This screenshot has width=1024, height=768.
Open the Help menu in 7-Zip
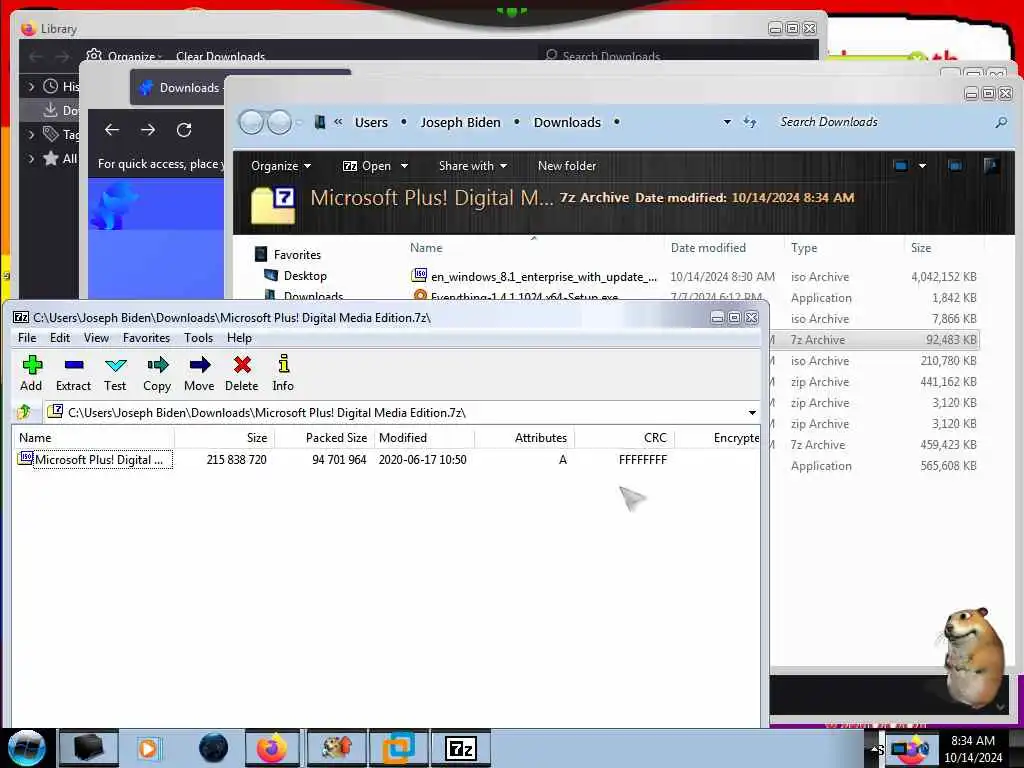[x=239, y=338]
